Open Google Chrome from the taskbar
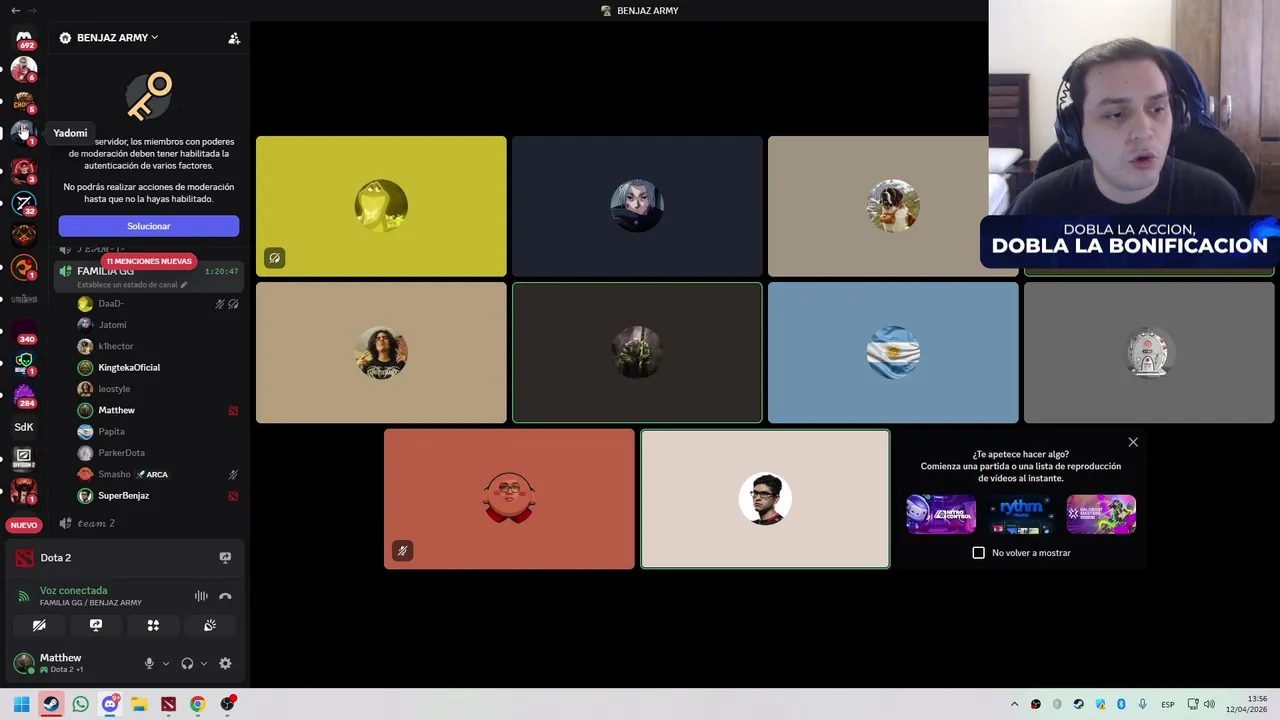 point(198,704)
